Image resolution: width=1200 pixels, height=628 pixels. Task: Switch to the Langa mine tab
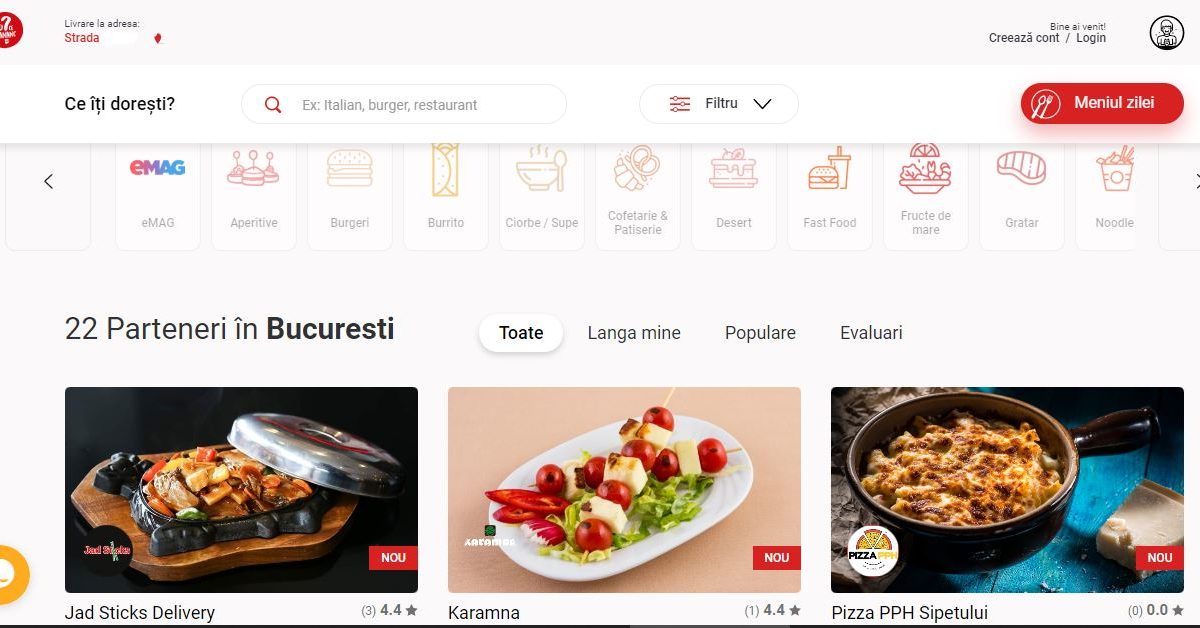click(634, 333)
